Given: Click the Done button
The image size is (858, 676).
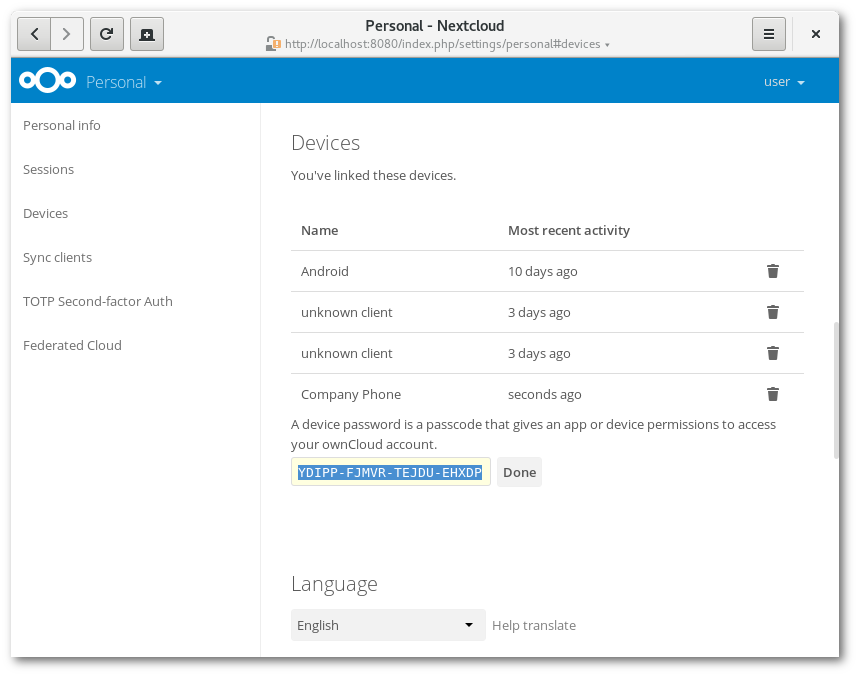Looking at the screenshot, I should tap(519, 471).
